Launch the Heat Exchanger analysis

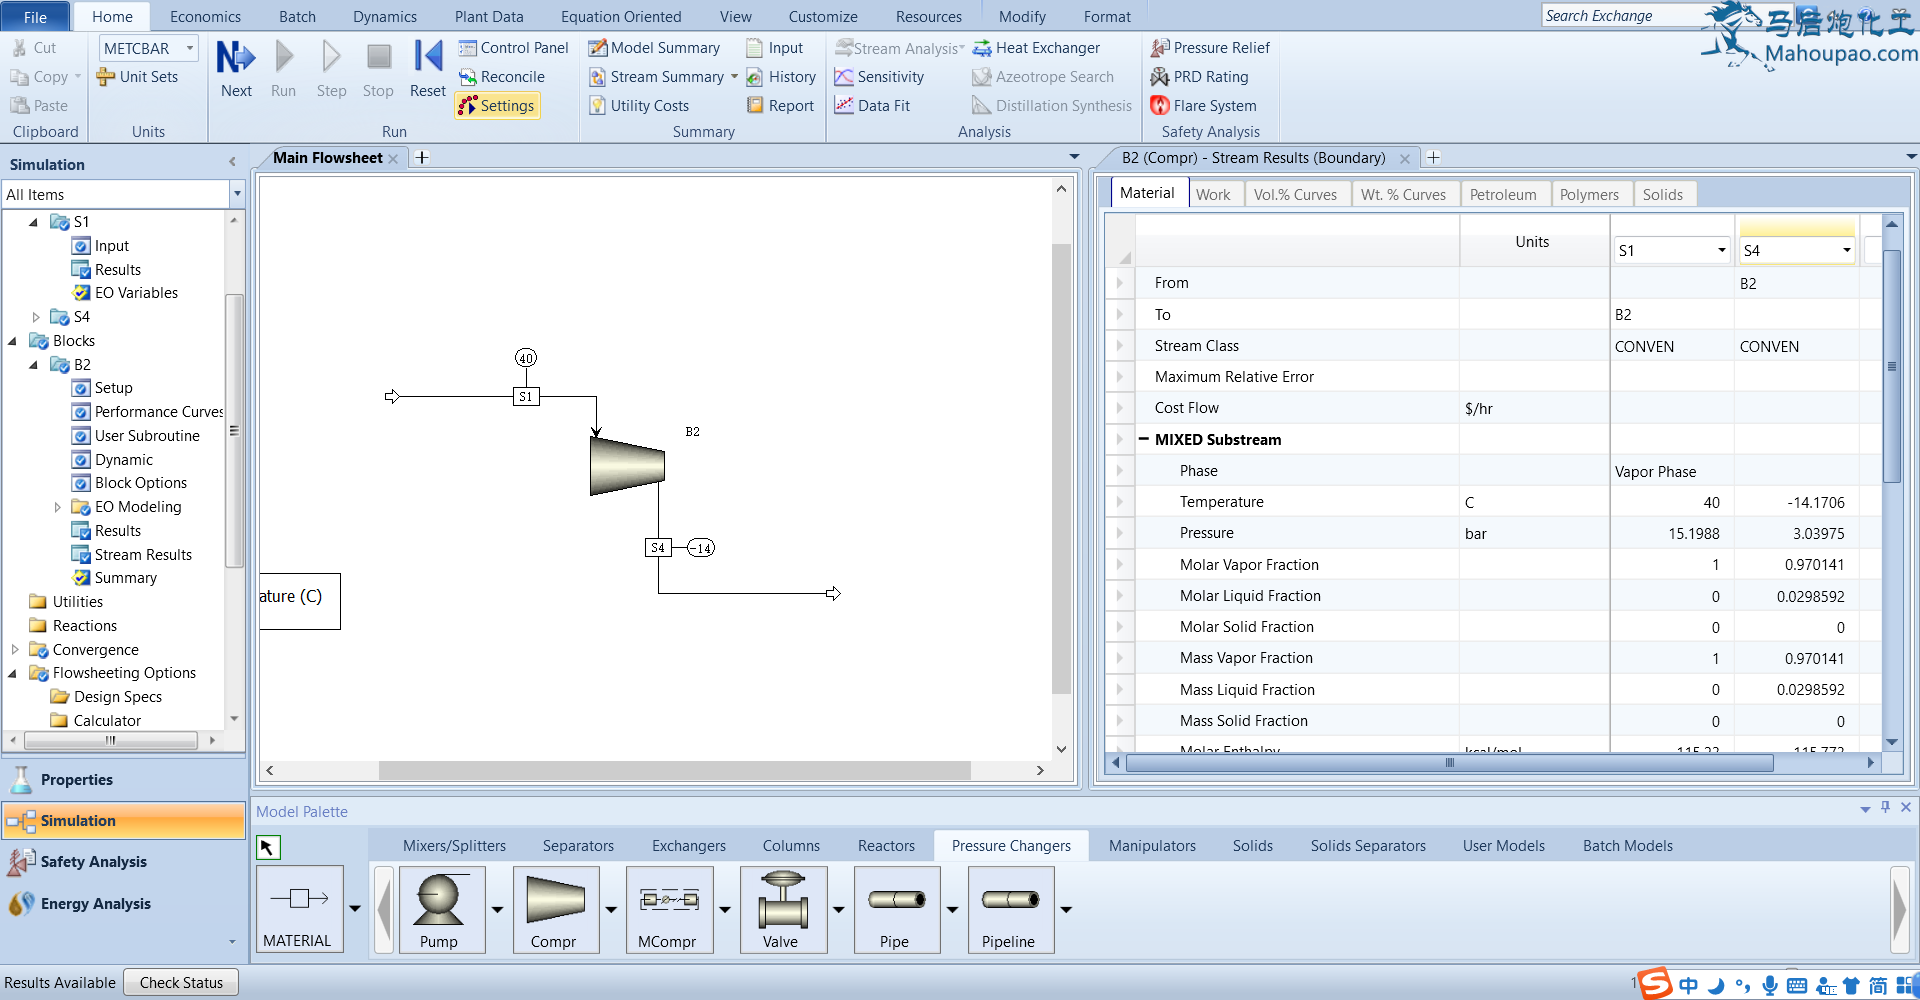[x=1036, y=48]
